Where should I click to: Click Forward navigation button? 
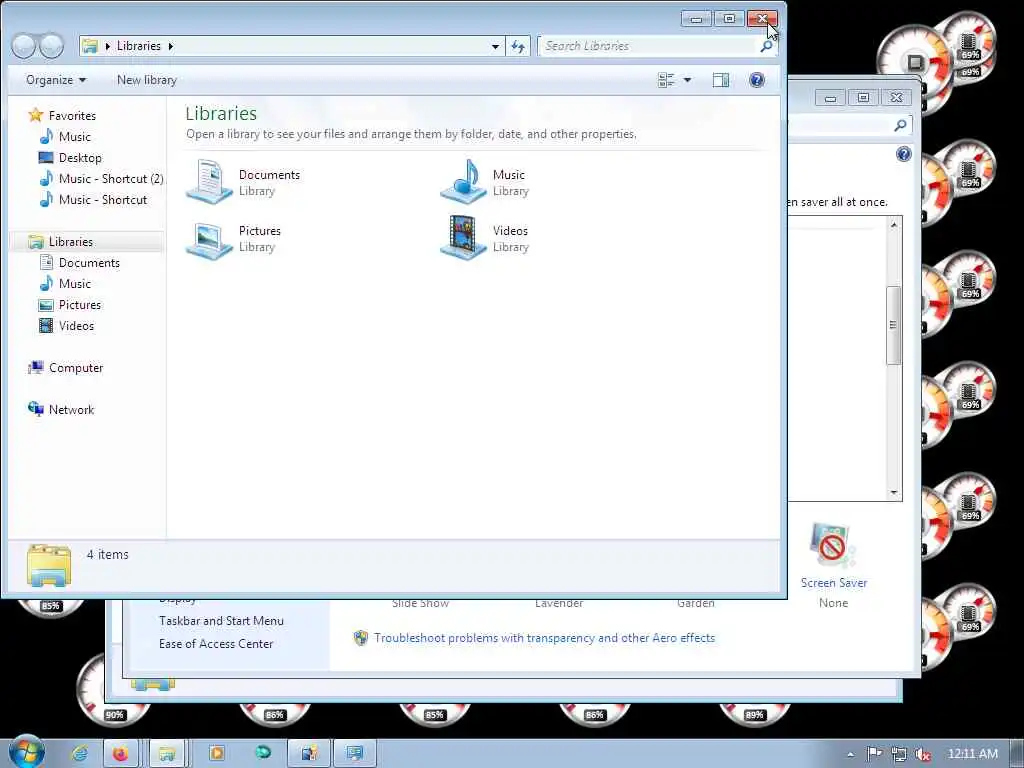click(x=52, y=46)
